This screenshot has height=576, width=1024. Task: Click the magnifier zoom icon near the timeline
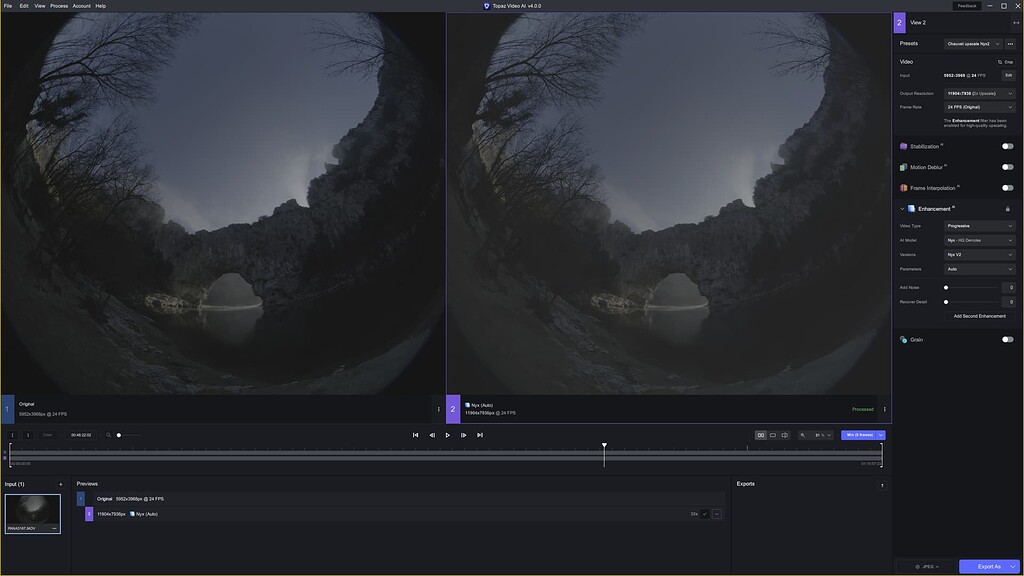point(803,434)
